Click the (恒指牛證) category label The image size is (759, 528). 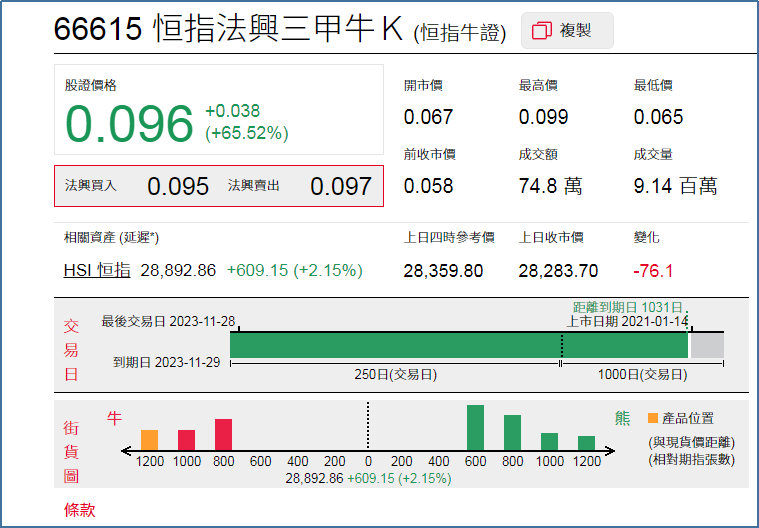pos(460,33)
